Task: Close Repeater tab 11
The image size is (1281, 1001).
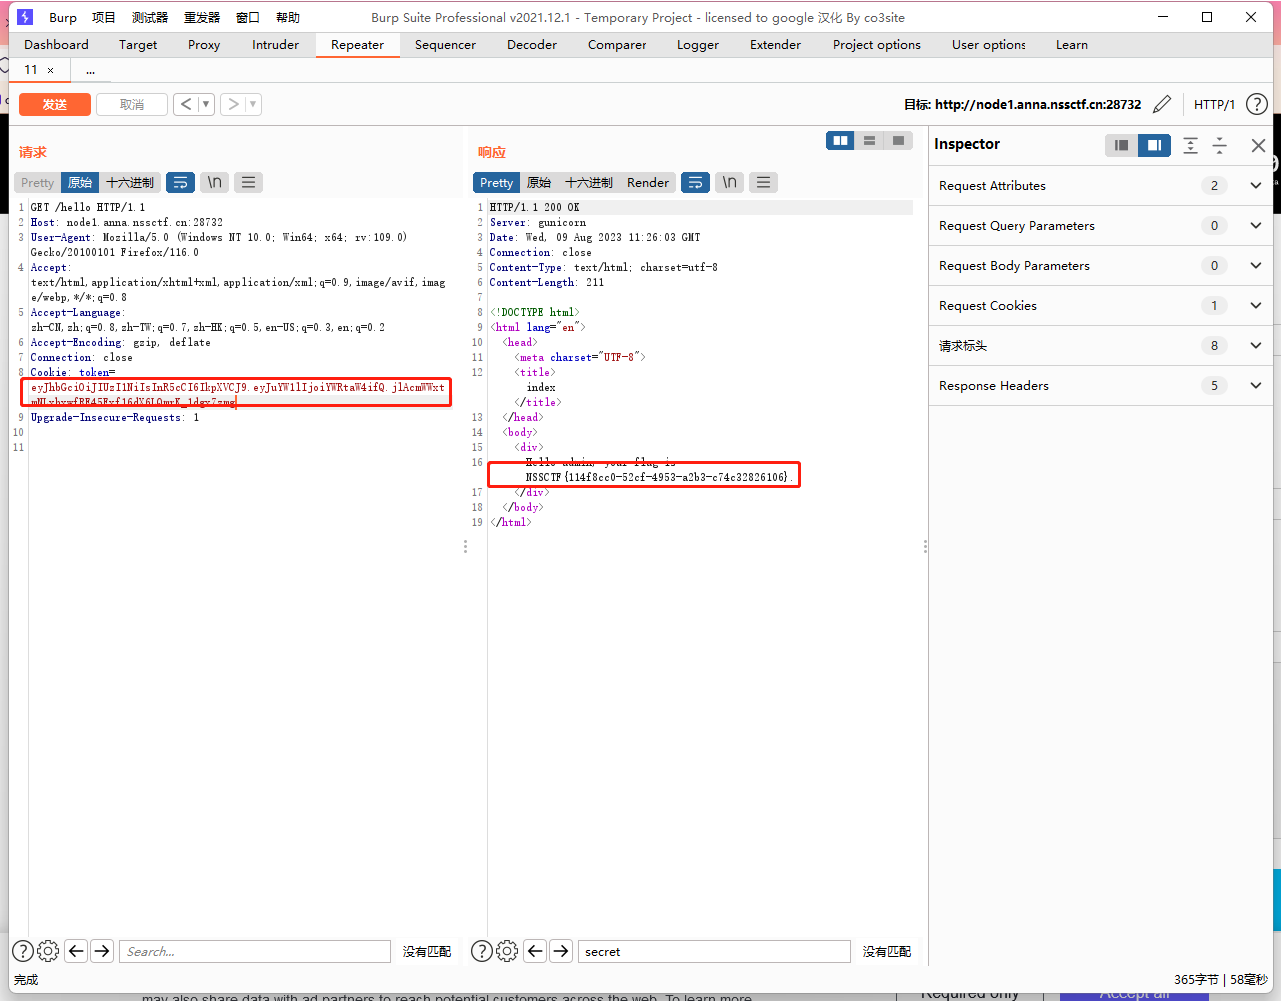Action: pos(50,70)
